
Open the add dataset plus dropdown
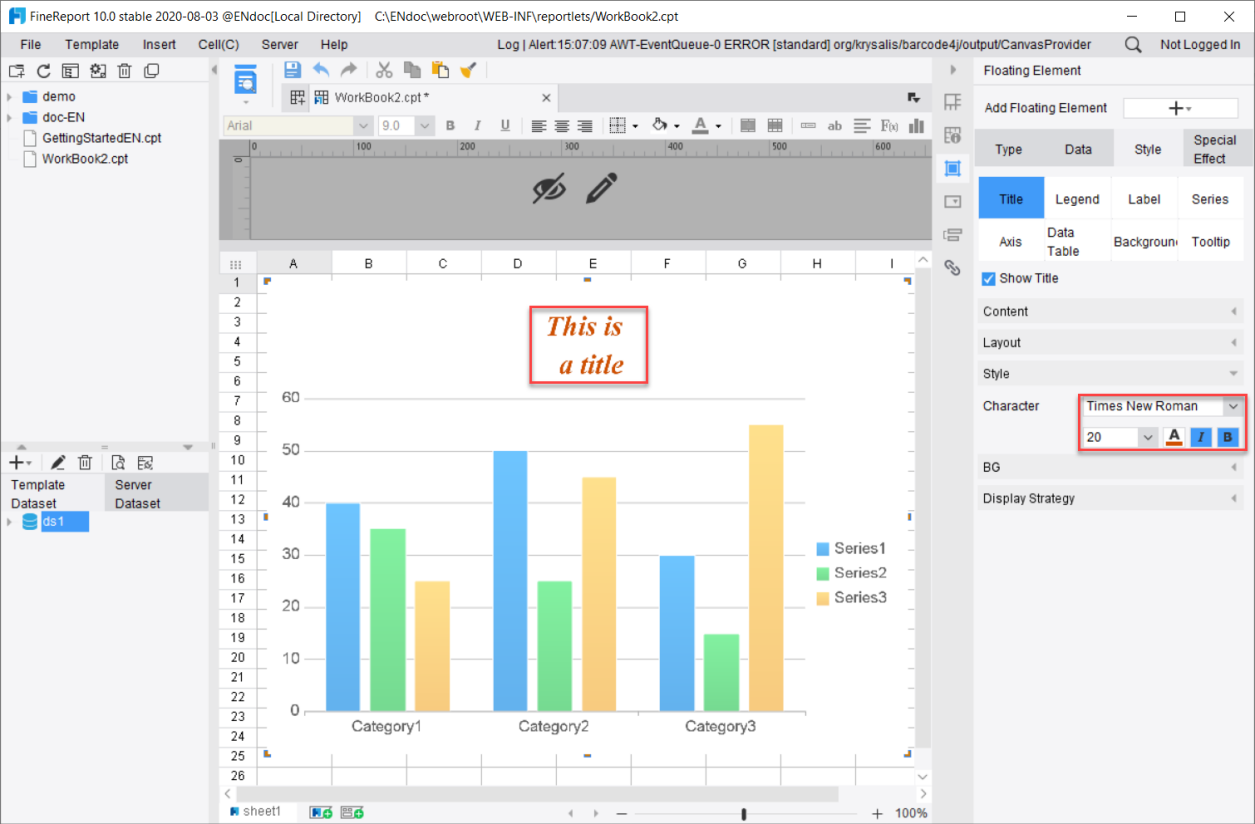(x=20, y=462)
